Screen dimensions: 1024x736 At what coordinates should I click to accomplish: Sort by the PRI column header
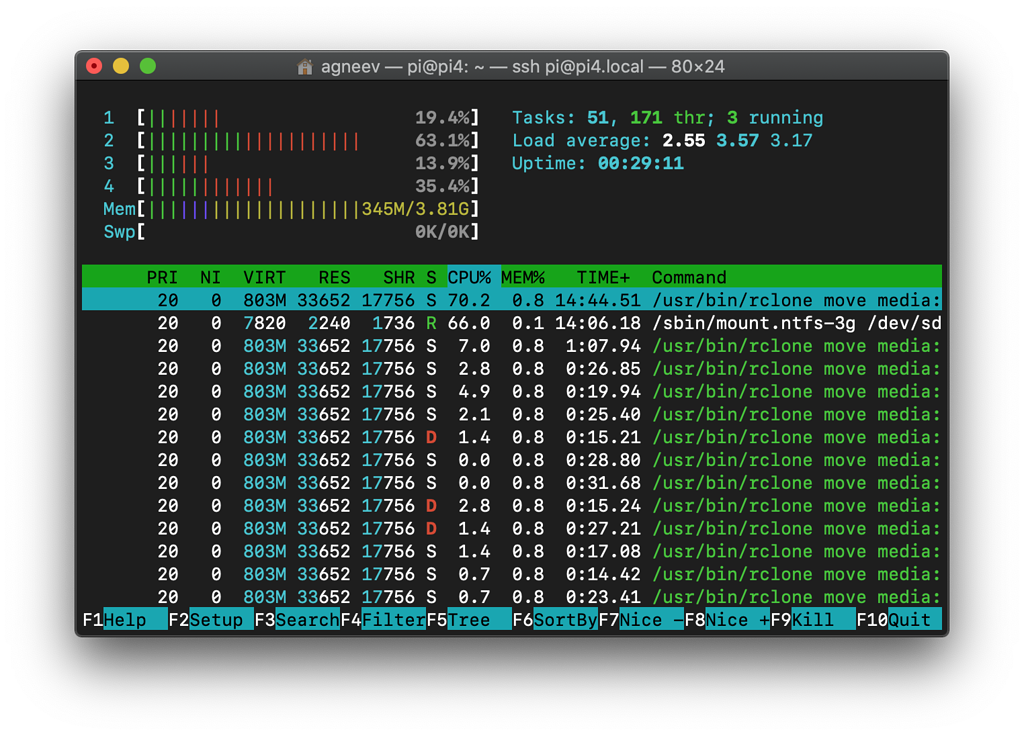[x=162, y=278]
